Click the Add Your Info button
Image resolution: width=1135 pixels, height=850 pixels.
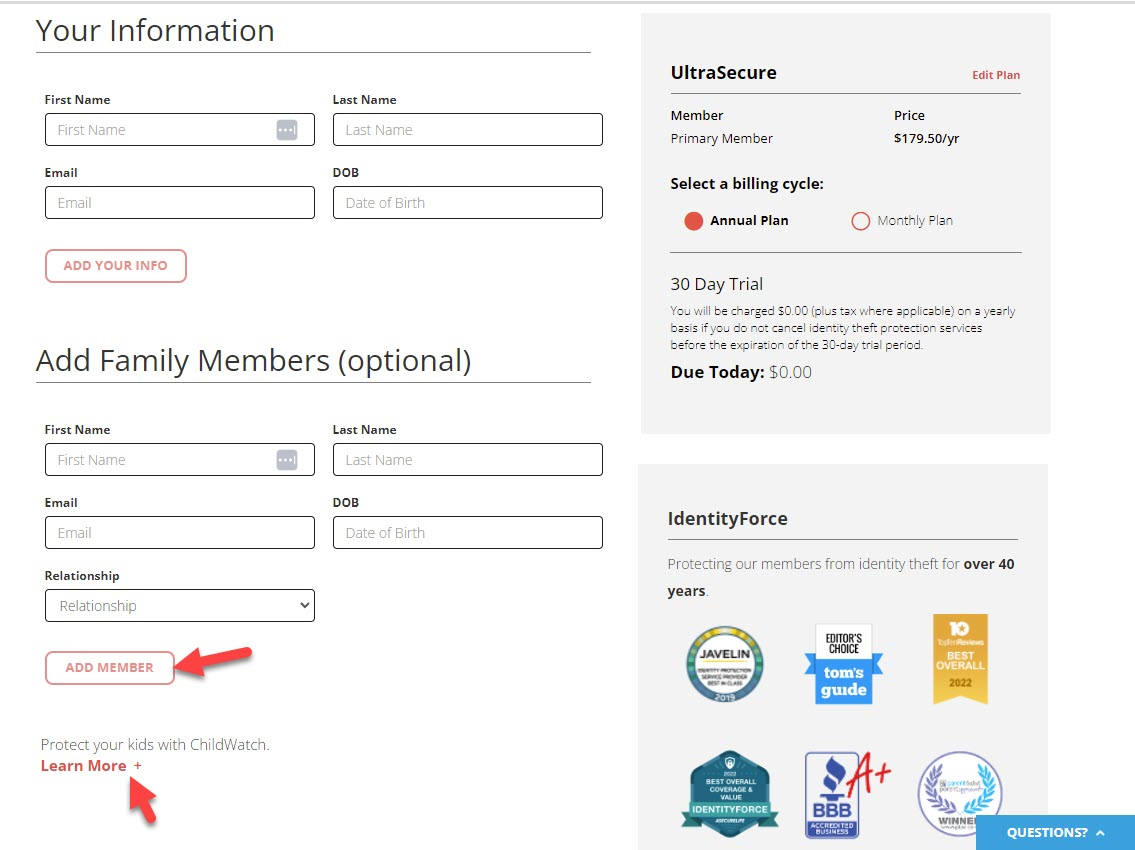[x=116, y=266]
